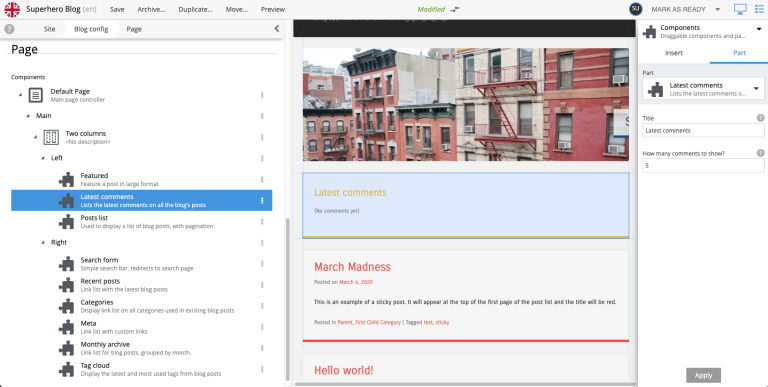Click the Search form puzzle icon
Screen dimensions: 768x387
click(x=66, y=264)
